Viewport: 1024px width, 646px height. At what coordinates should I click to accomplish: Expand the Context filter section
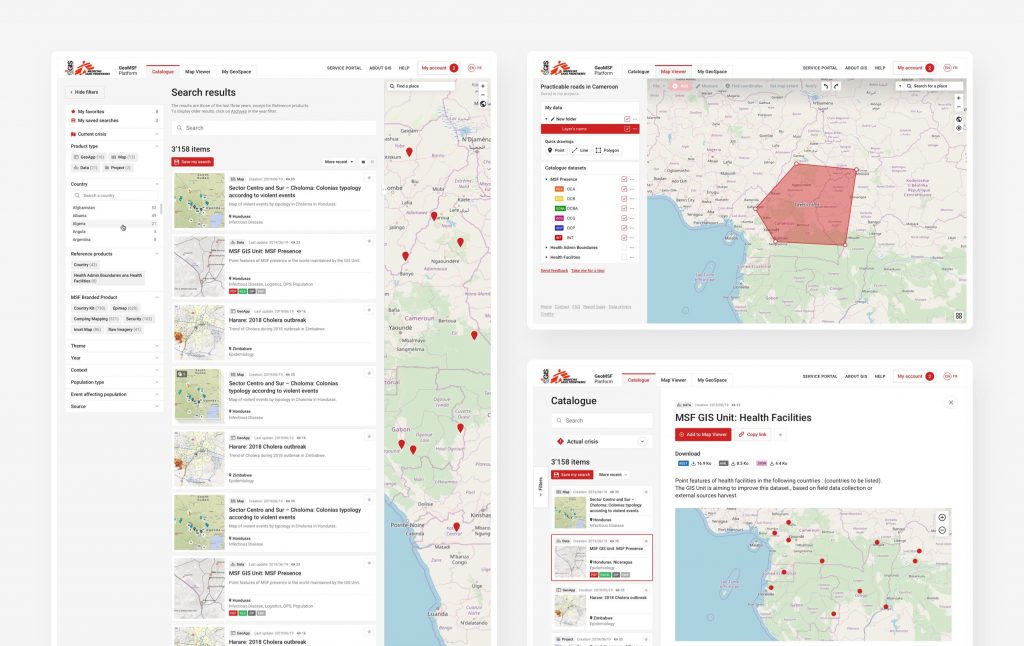(x=114, y=370)
